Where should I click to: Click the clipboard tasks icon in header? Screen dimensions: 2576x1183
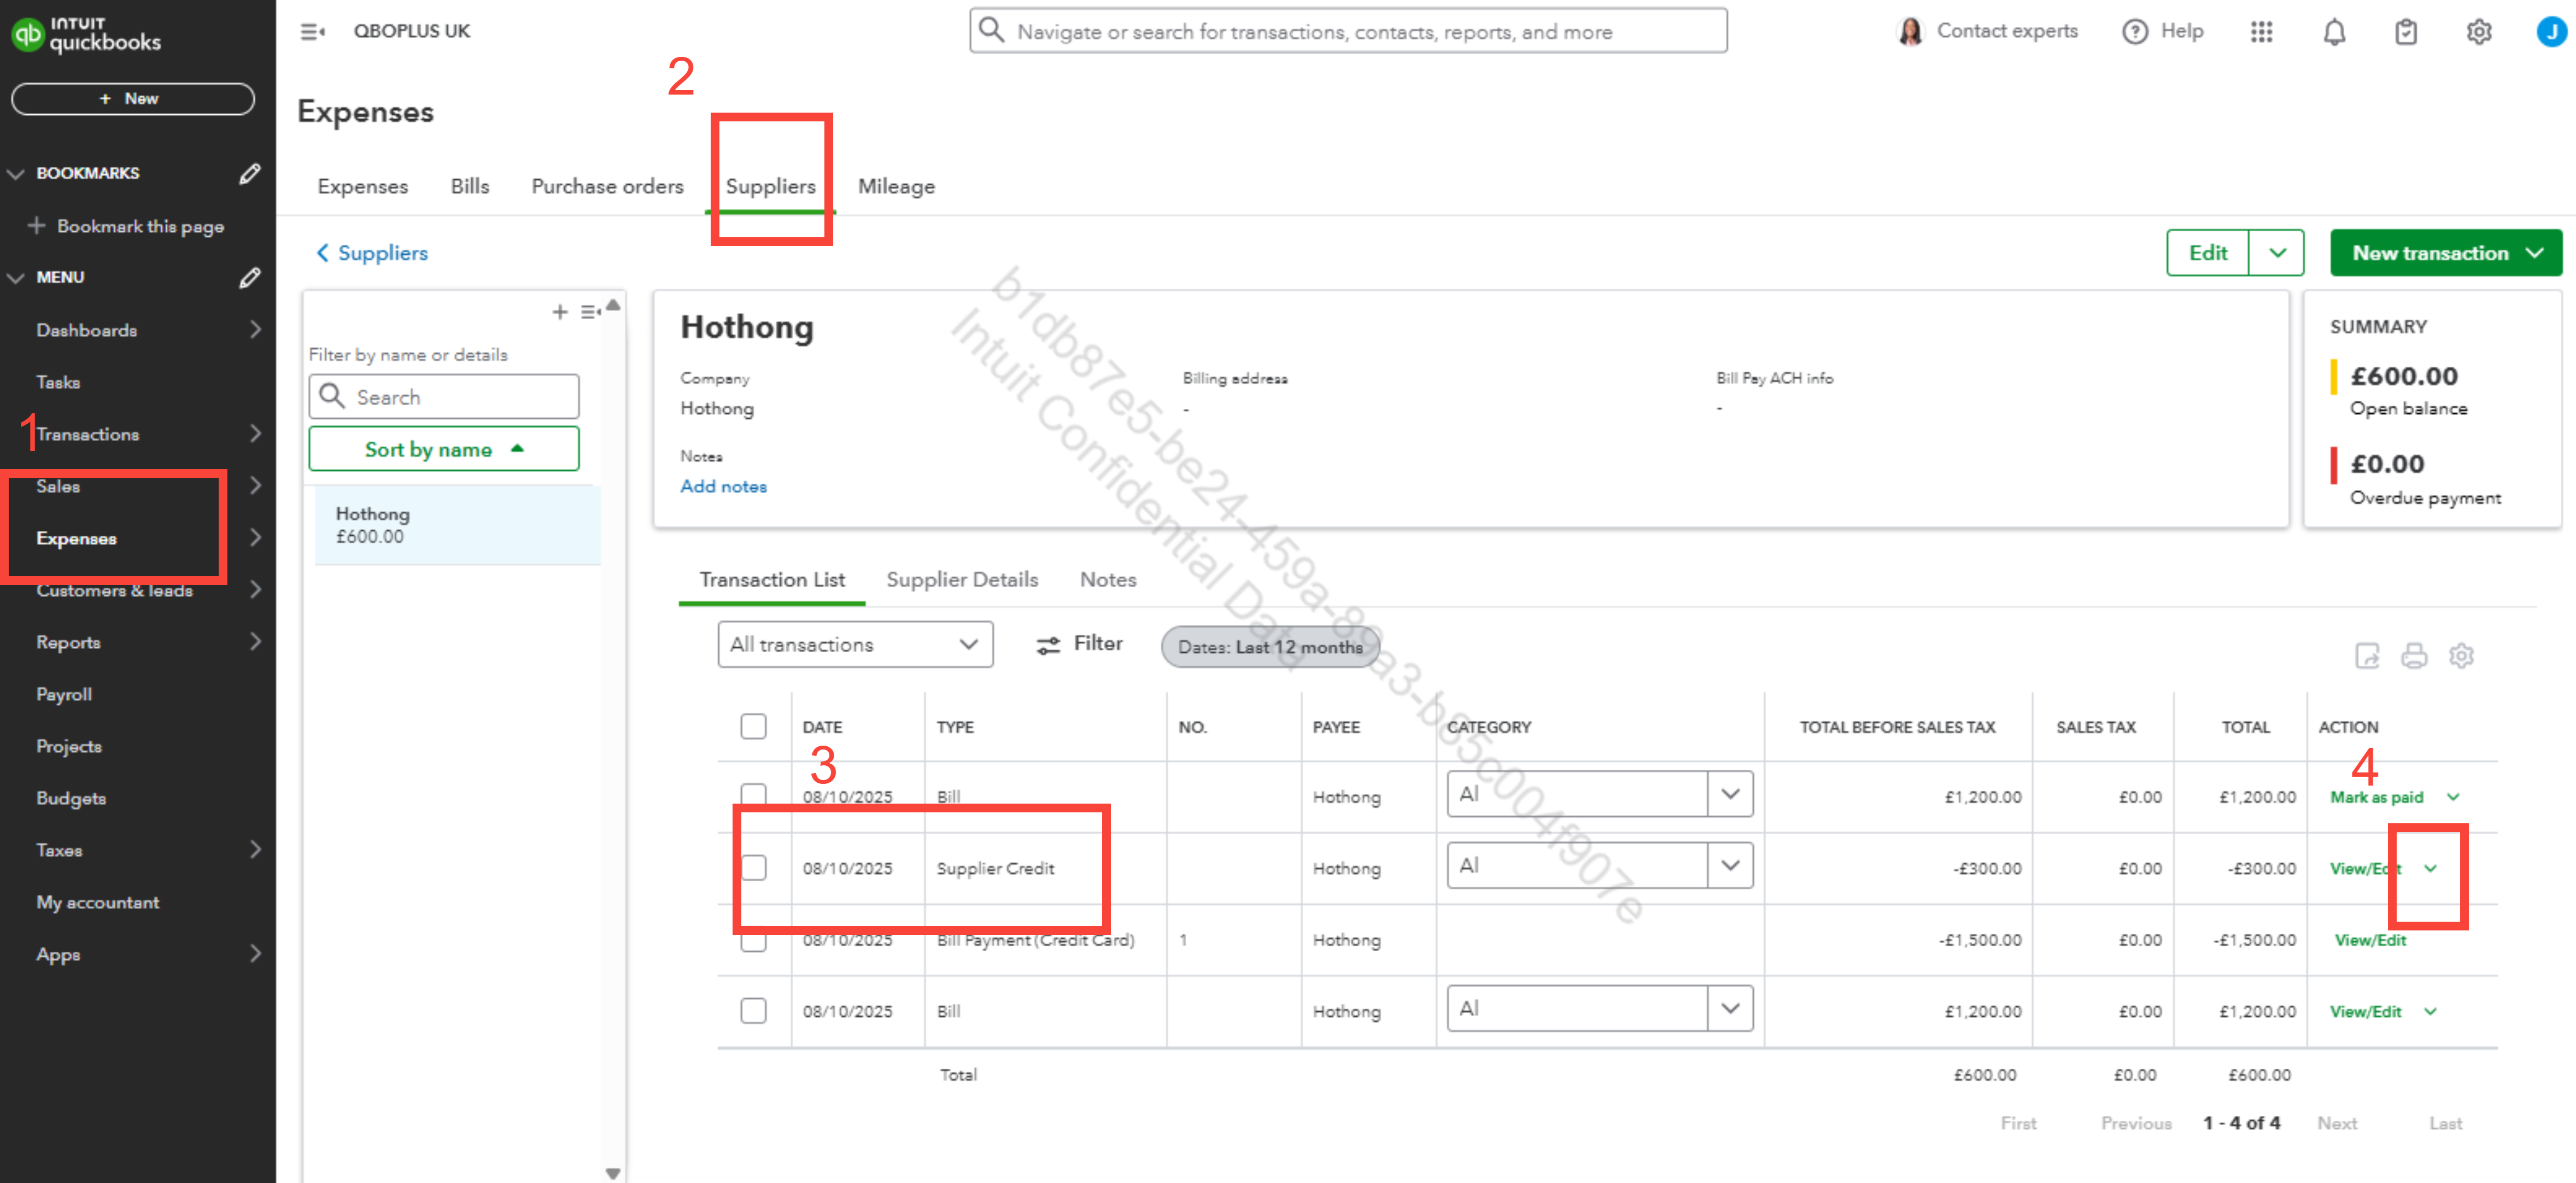[x=2405, y=32]
